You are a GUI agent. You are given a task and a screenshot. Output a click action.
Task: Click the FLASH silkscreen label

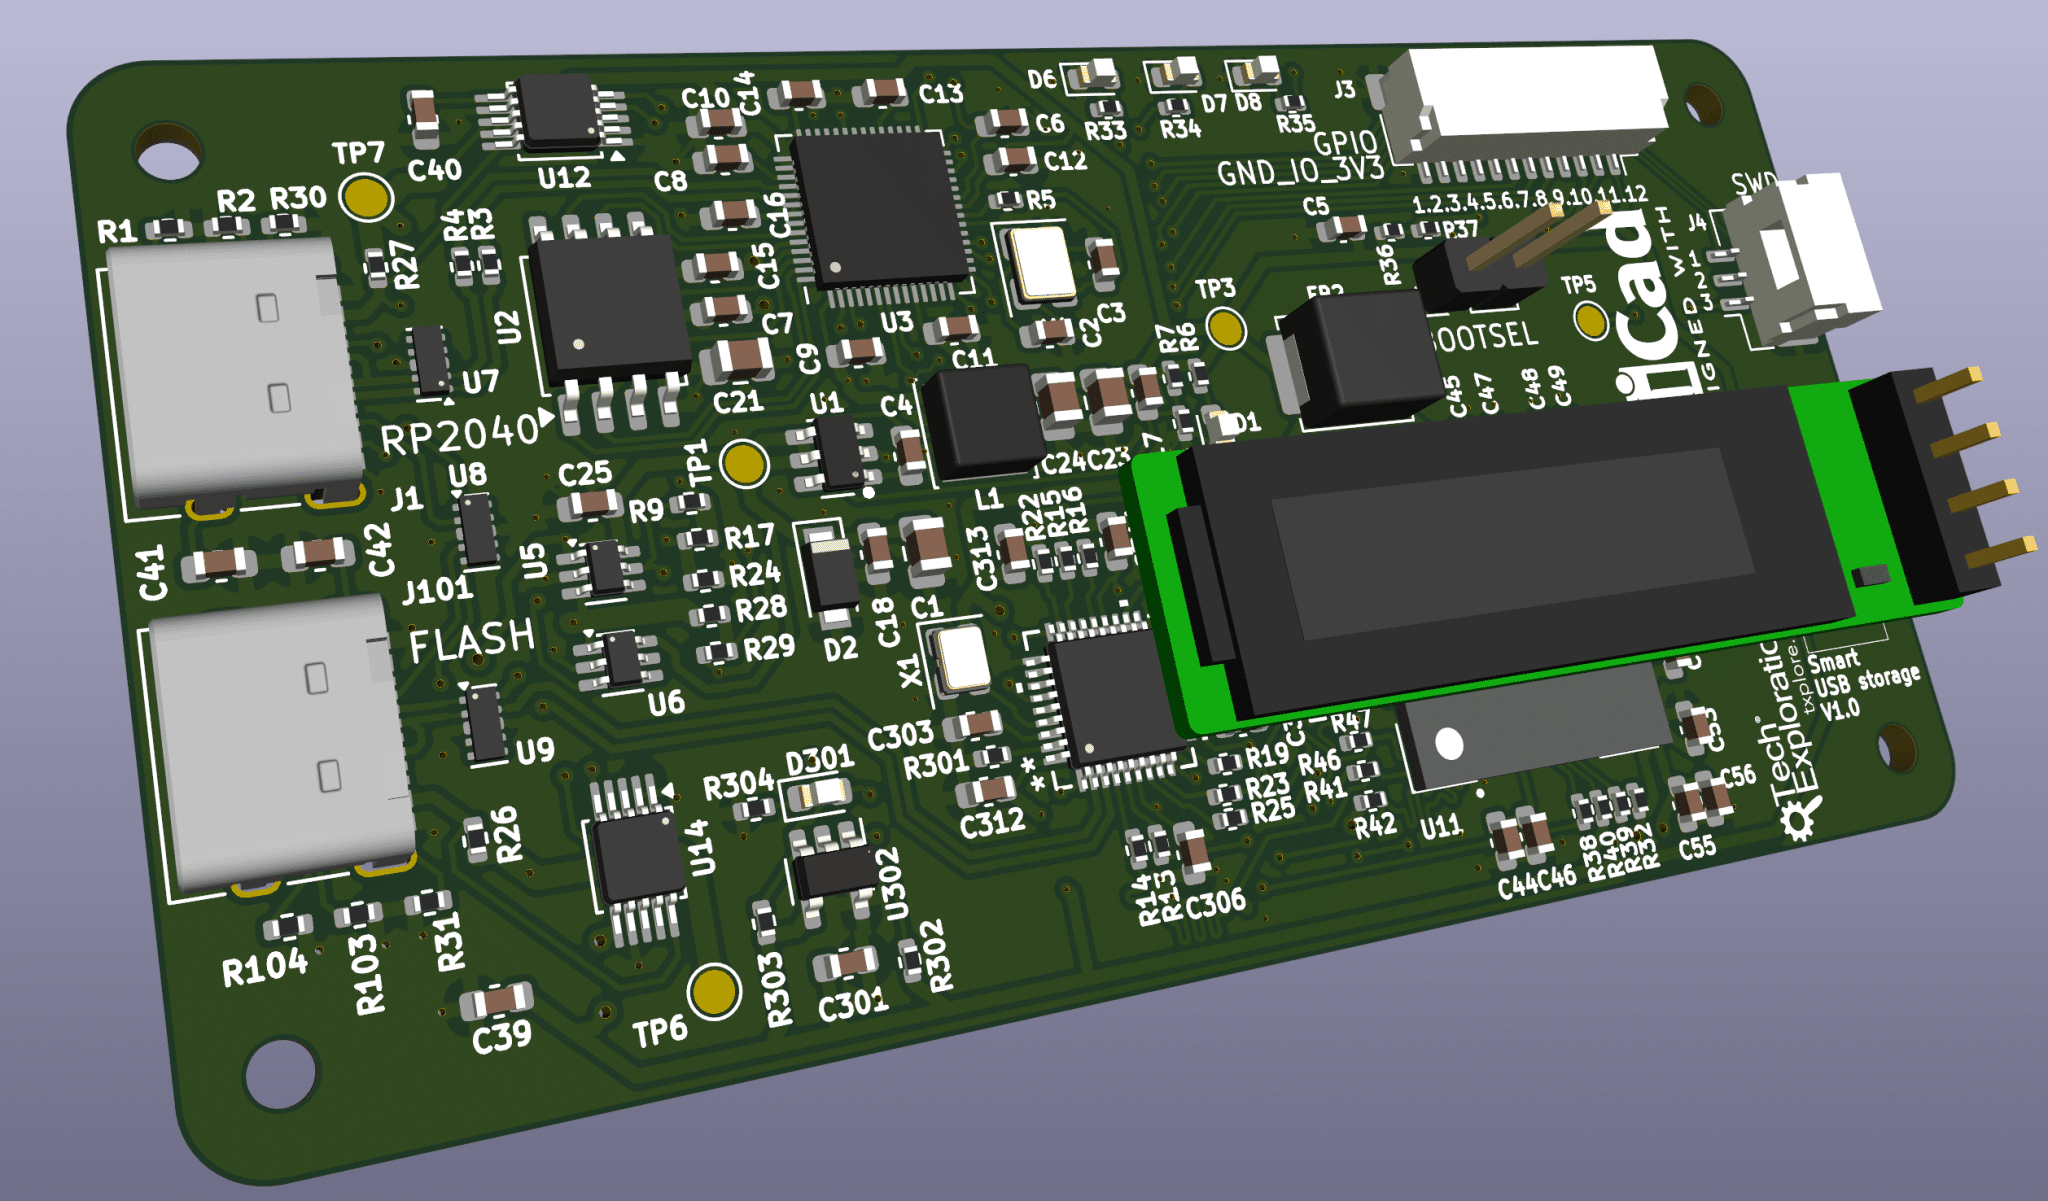point(471,640)
